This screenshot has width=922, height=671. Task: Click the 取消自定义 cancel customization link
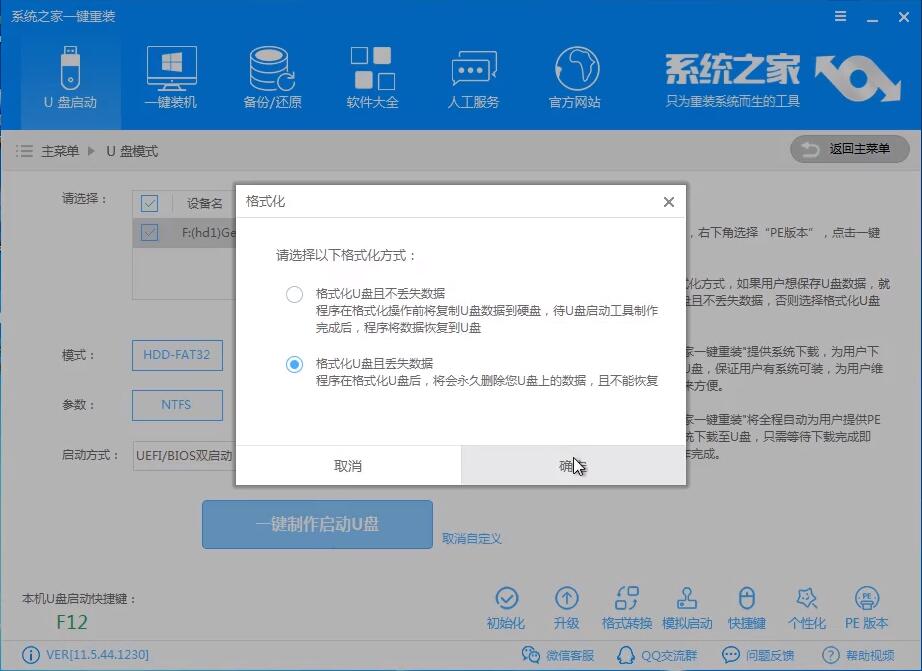(471, 538)
